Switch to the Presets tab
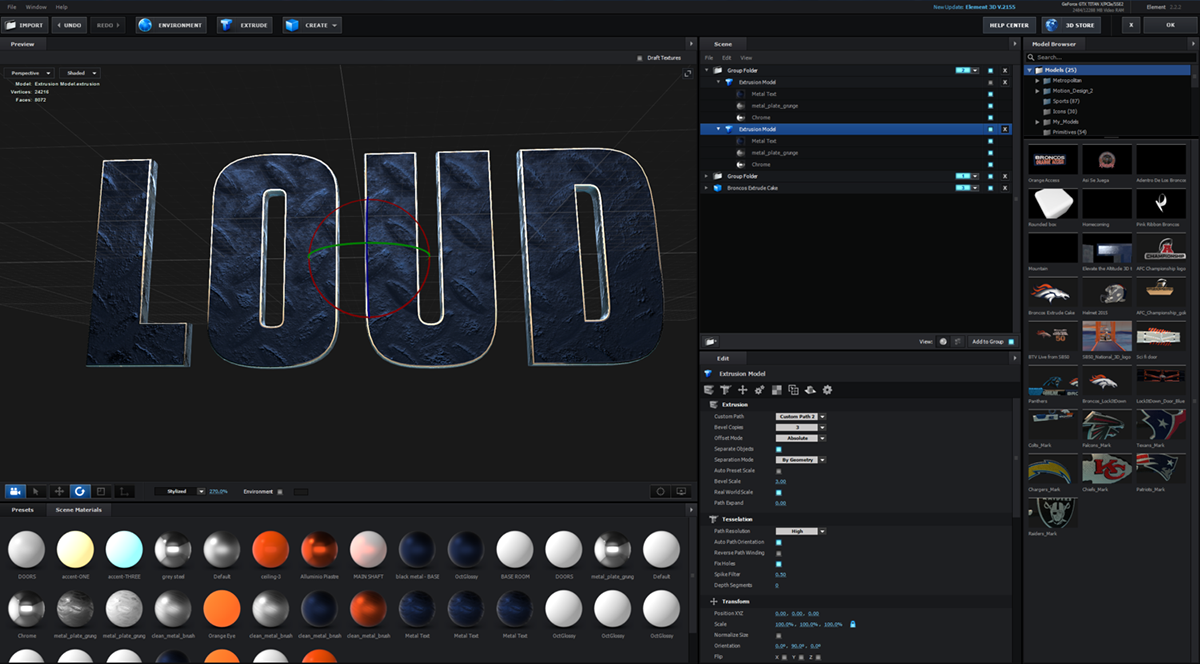The width and height of the screenshot is (1200, 664). click(22, 510)
